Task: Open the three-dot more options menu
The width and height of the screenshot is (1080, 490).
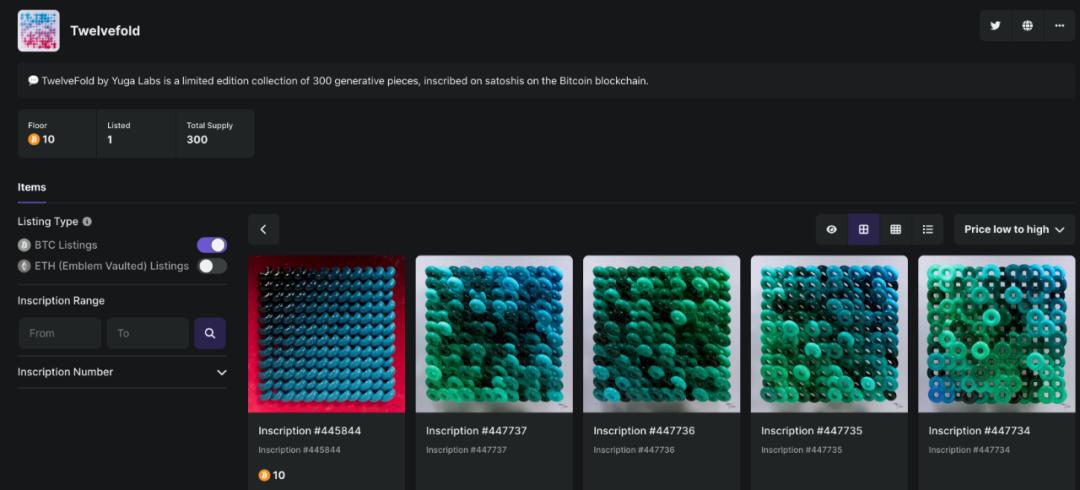Action: (x=1059, y=26)
